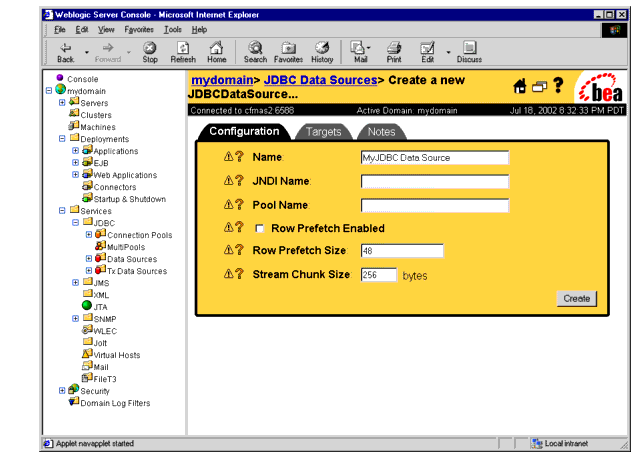Expand the Tx Data Sources node

point(89,271)
